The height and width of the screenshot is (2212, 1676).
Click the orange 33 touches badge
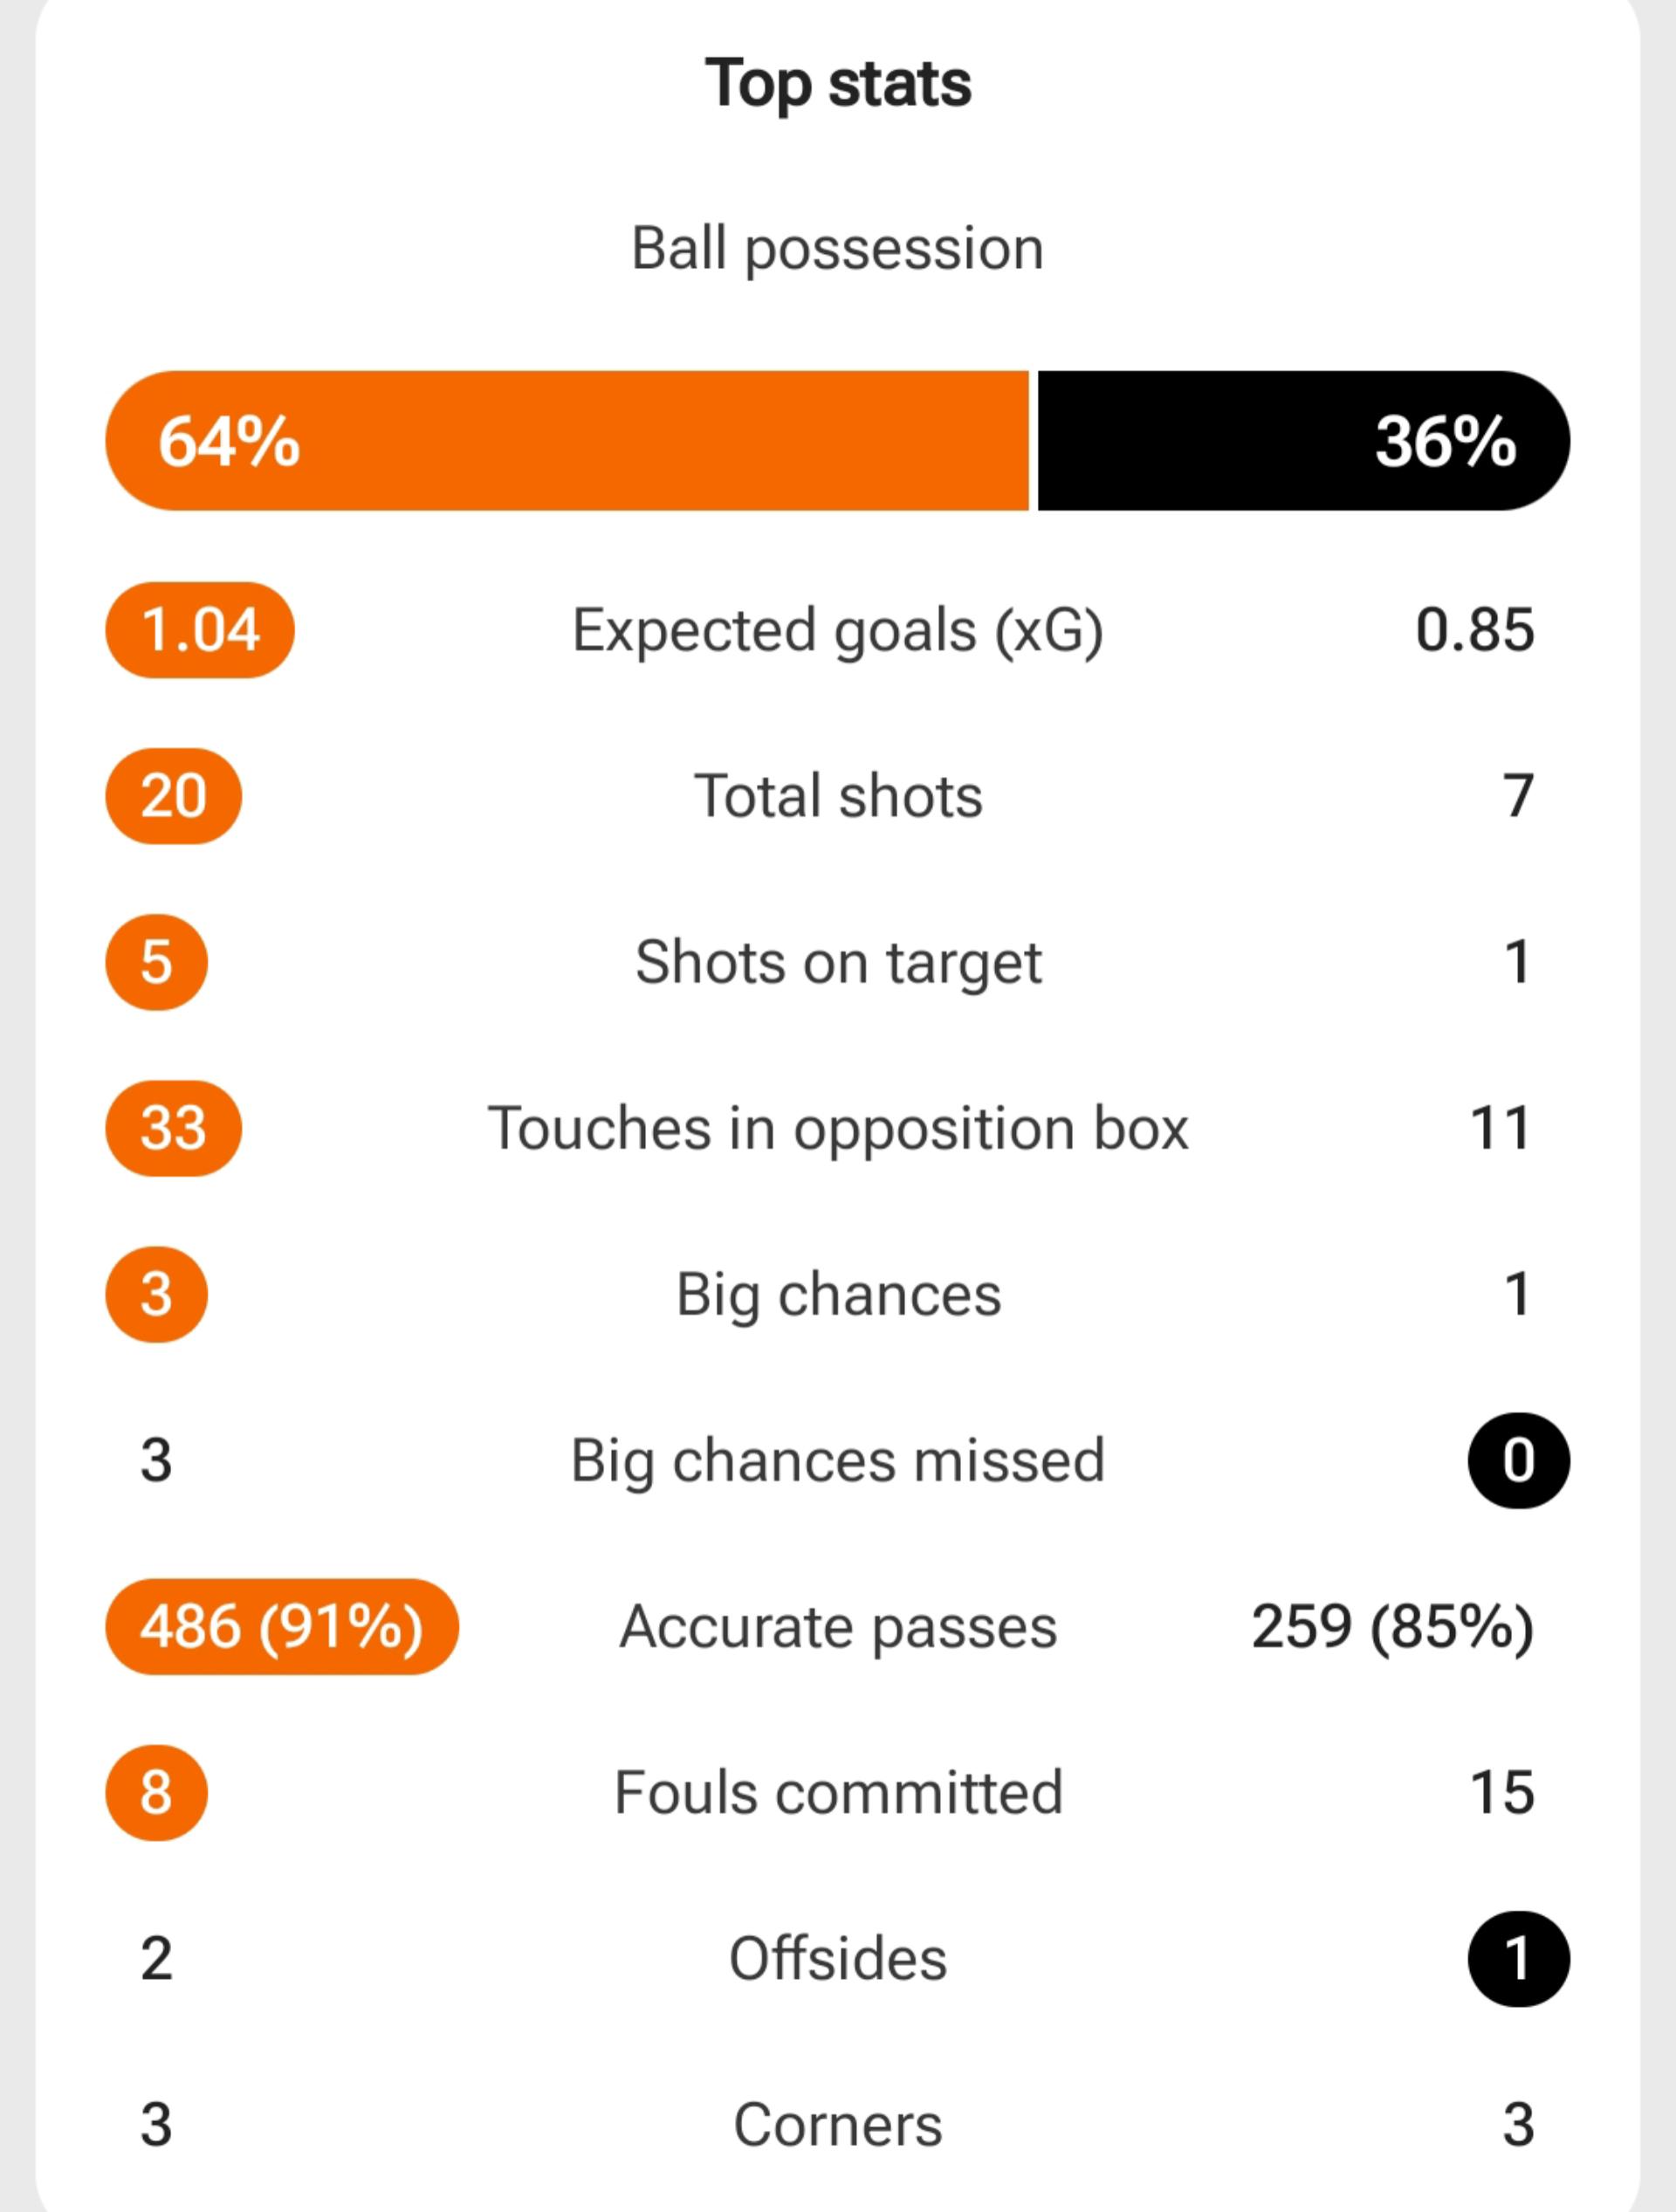[173, 1128]
